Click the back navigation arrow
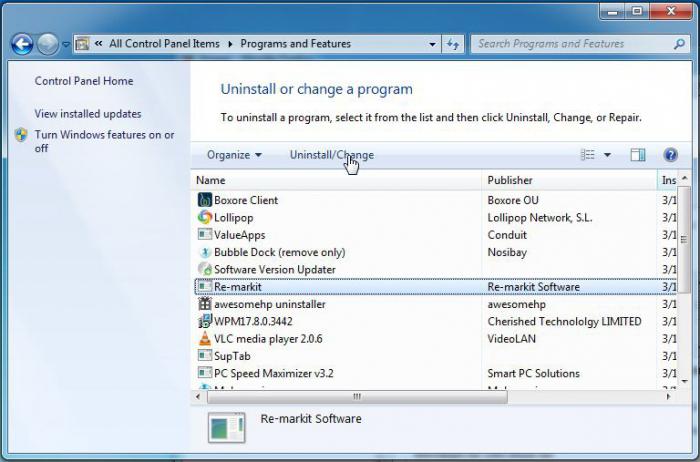 pos(22,44)
